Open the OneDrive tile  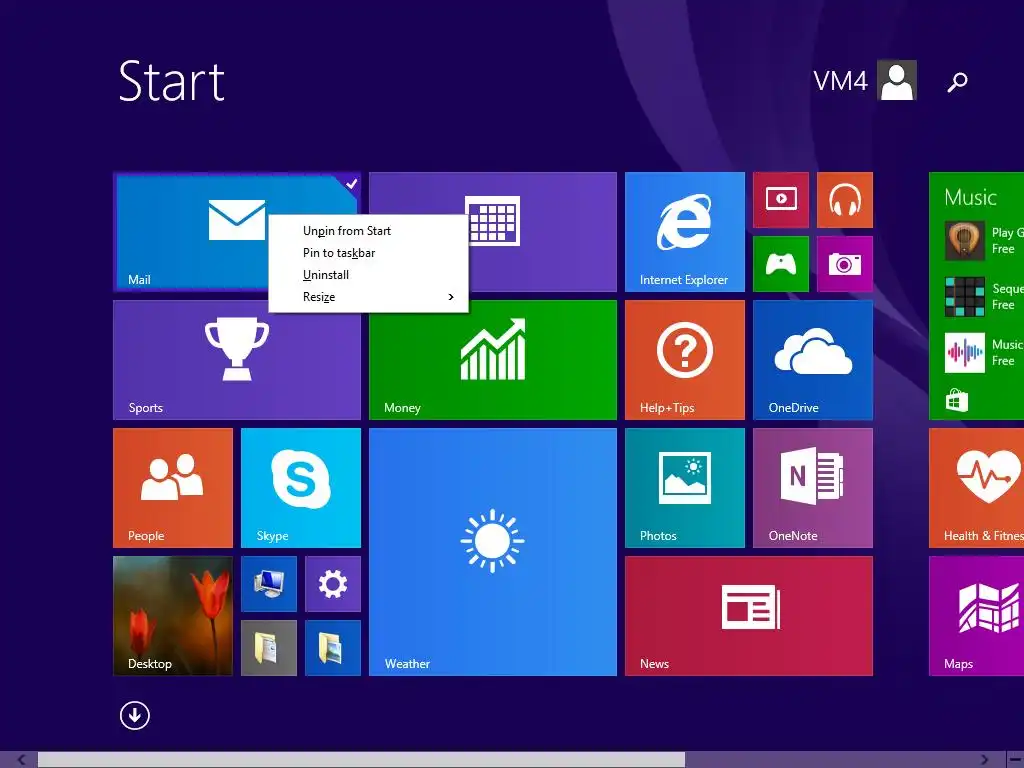tap(812, 360)
